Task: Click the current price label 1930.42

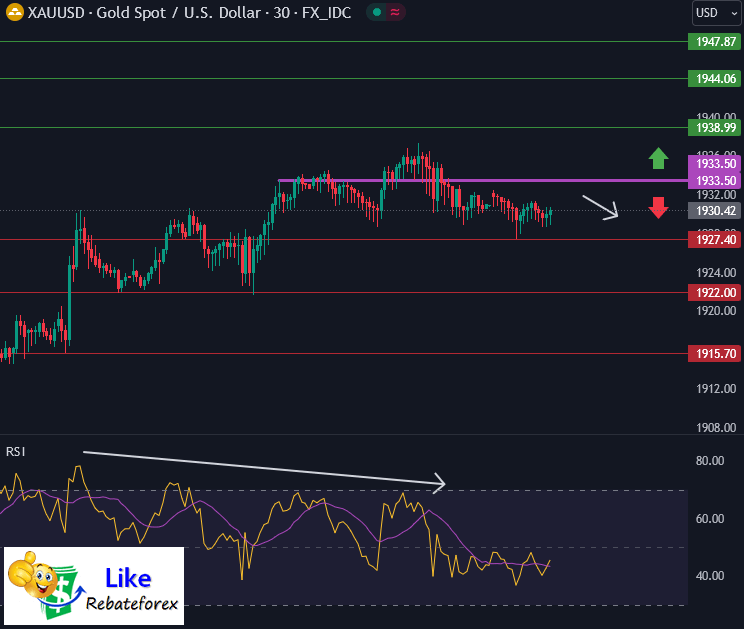Action: (715, 211)
